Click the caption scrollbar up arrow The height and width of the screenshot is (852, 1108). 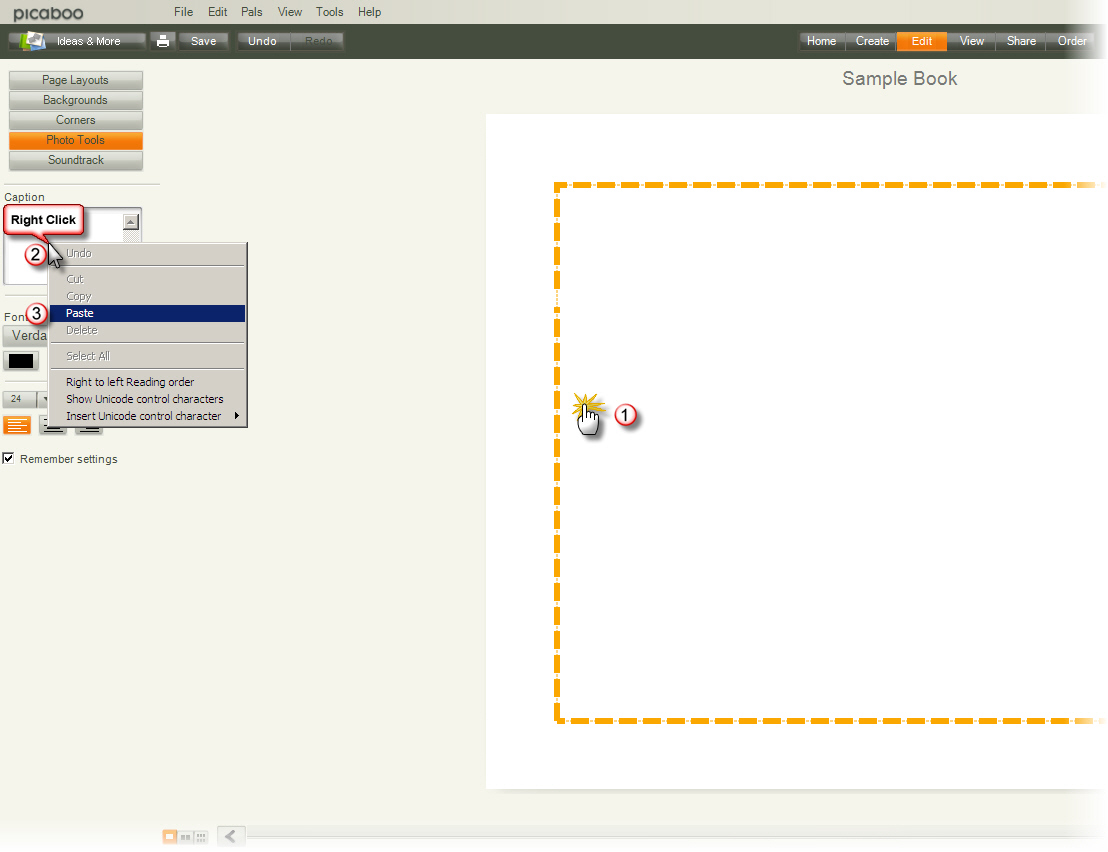[x=130, y=222]
